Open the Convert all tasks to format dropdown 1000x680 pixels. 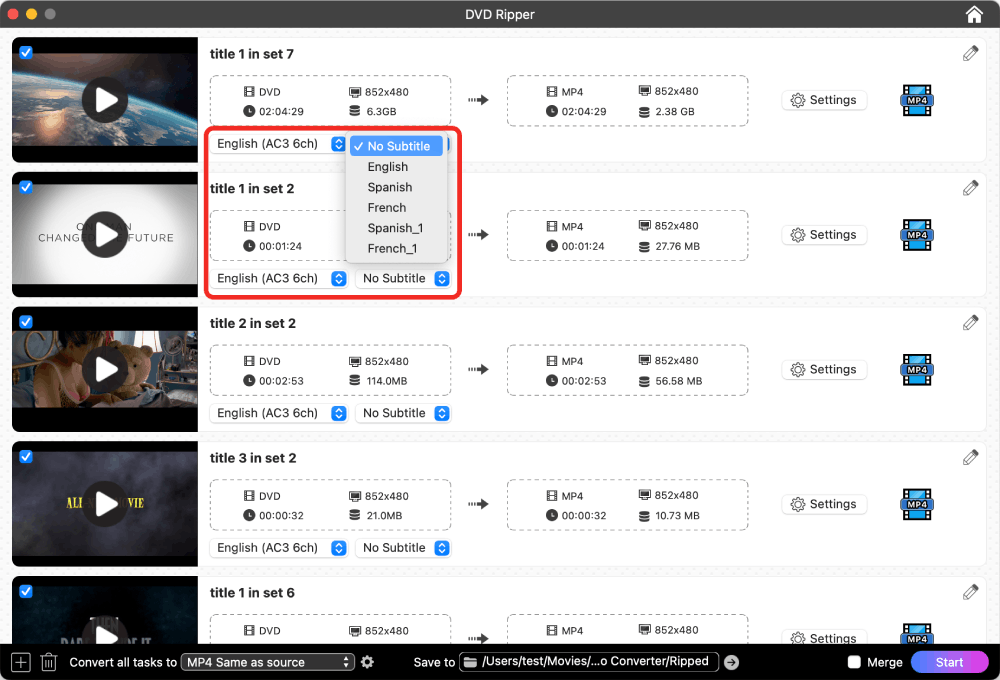(x=267, y=661)
